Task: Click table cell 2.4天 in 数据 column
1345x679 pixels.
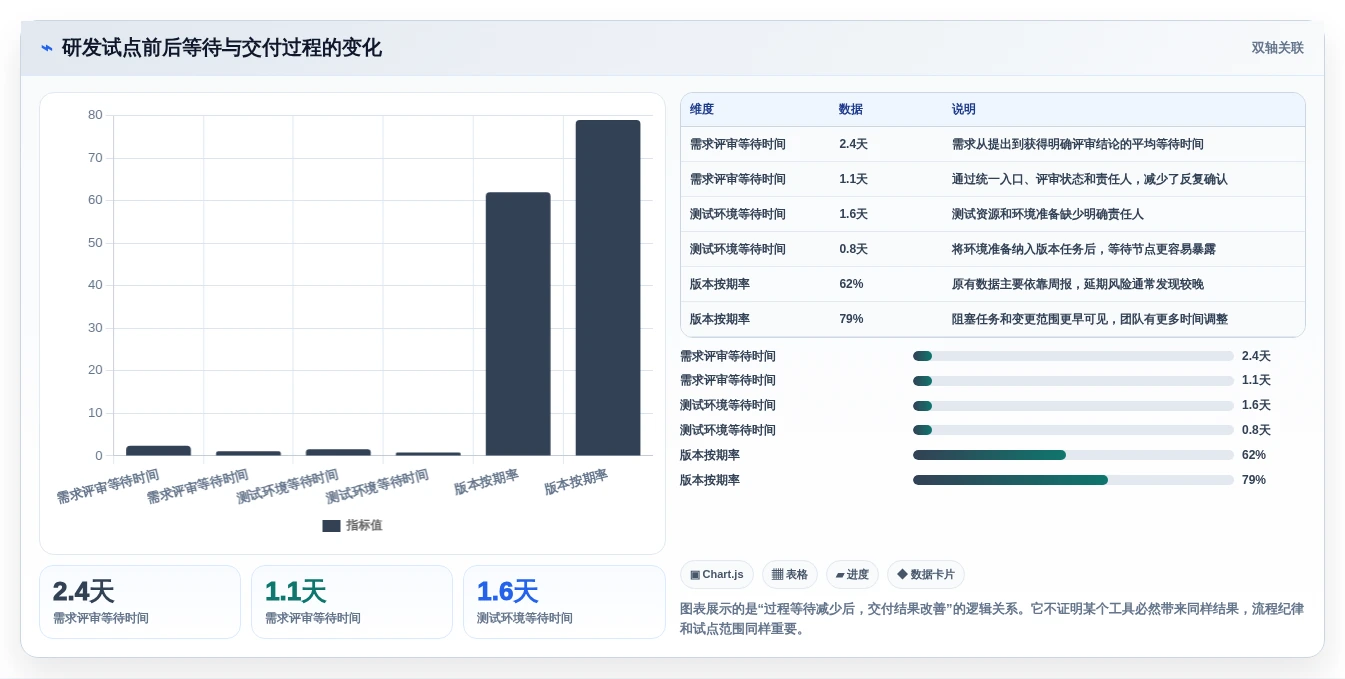Action: (x=853, y=144)
